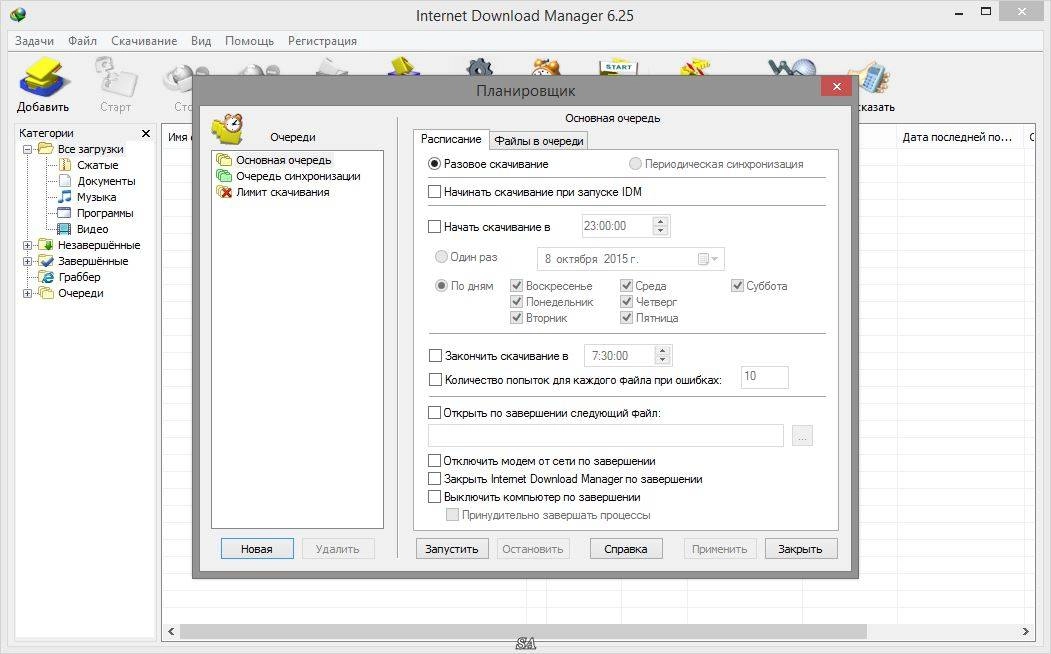Image resolution: width=1051 pixels, height=654 pixels.
Task: Click up arrow on 7:30:00 time spinner
Action: tap(662, 350)
